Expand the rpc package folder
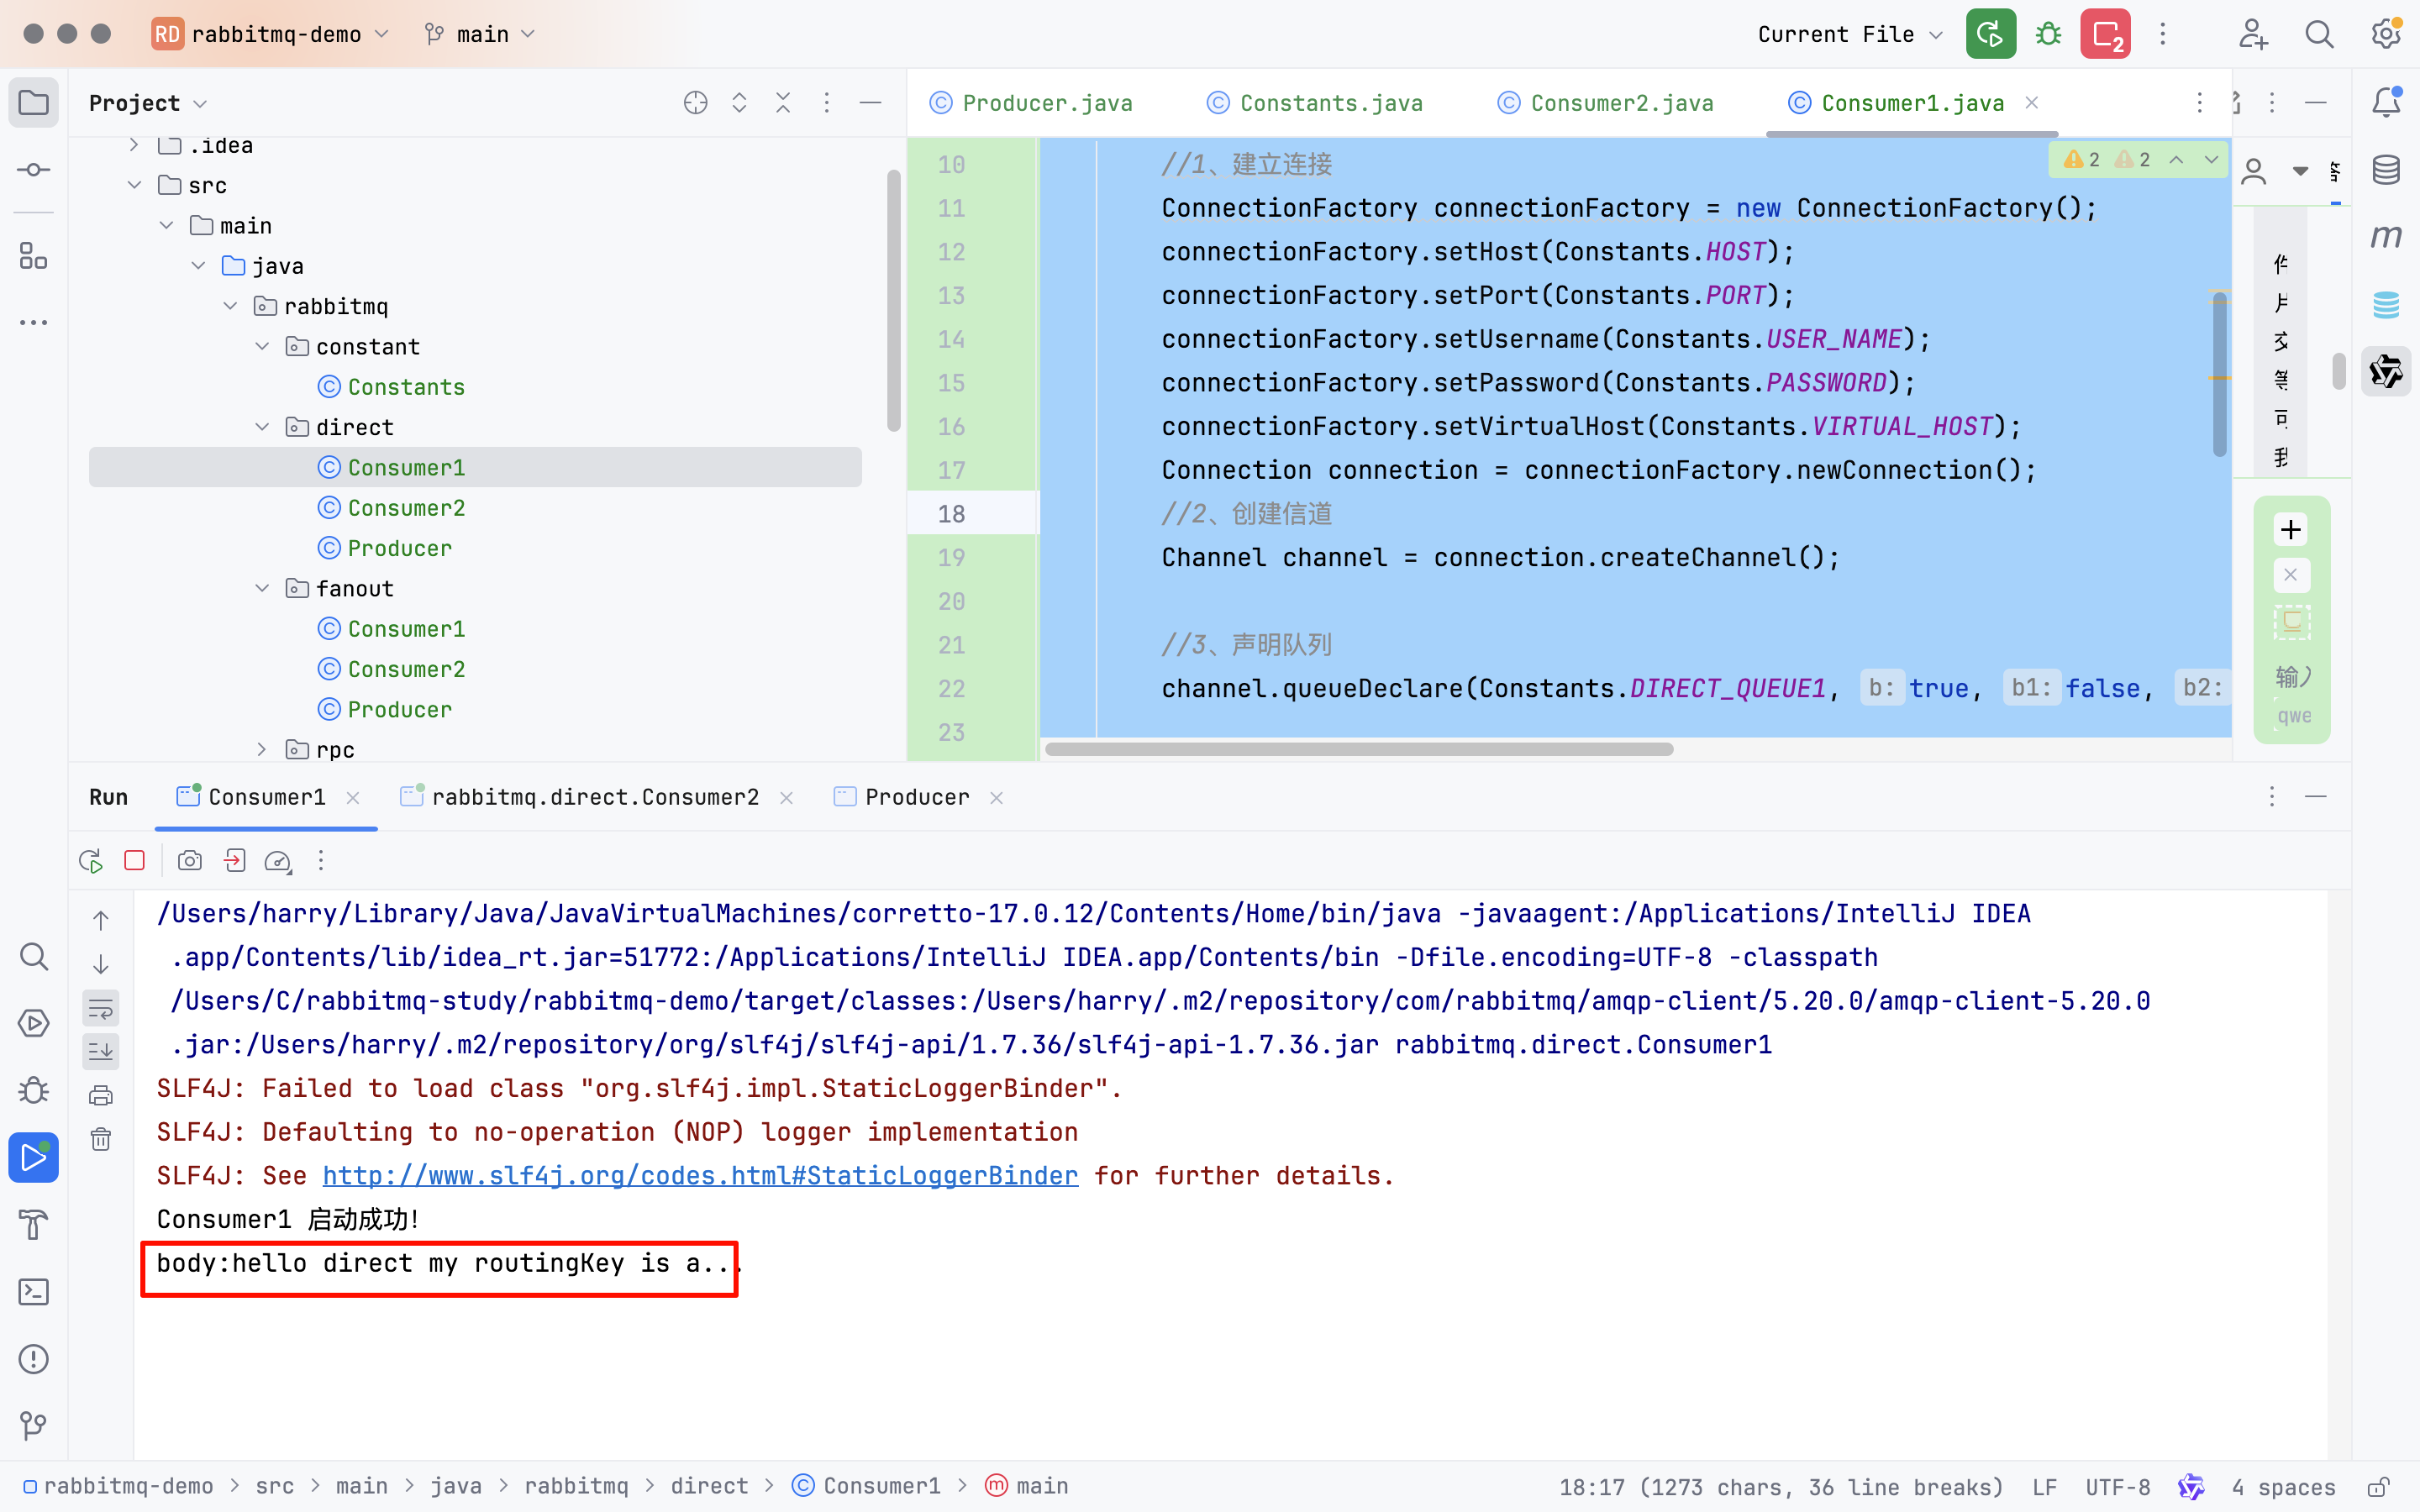Image resolution: width=2420 pixels, height=1512 pixels. (262, 749)
